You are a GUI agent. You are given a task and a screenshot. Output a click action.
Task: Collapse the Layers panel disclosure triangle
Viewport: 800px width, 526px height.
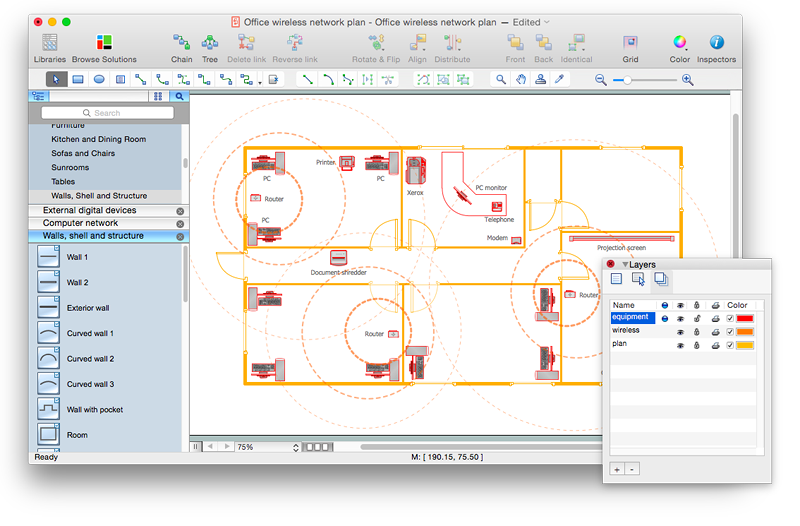coord(625,265)
